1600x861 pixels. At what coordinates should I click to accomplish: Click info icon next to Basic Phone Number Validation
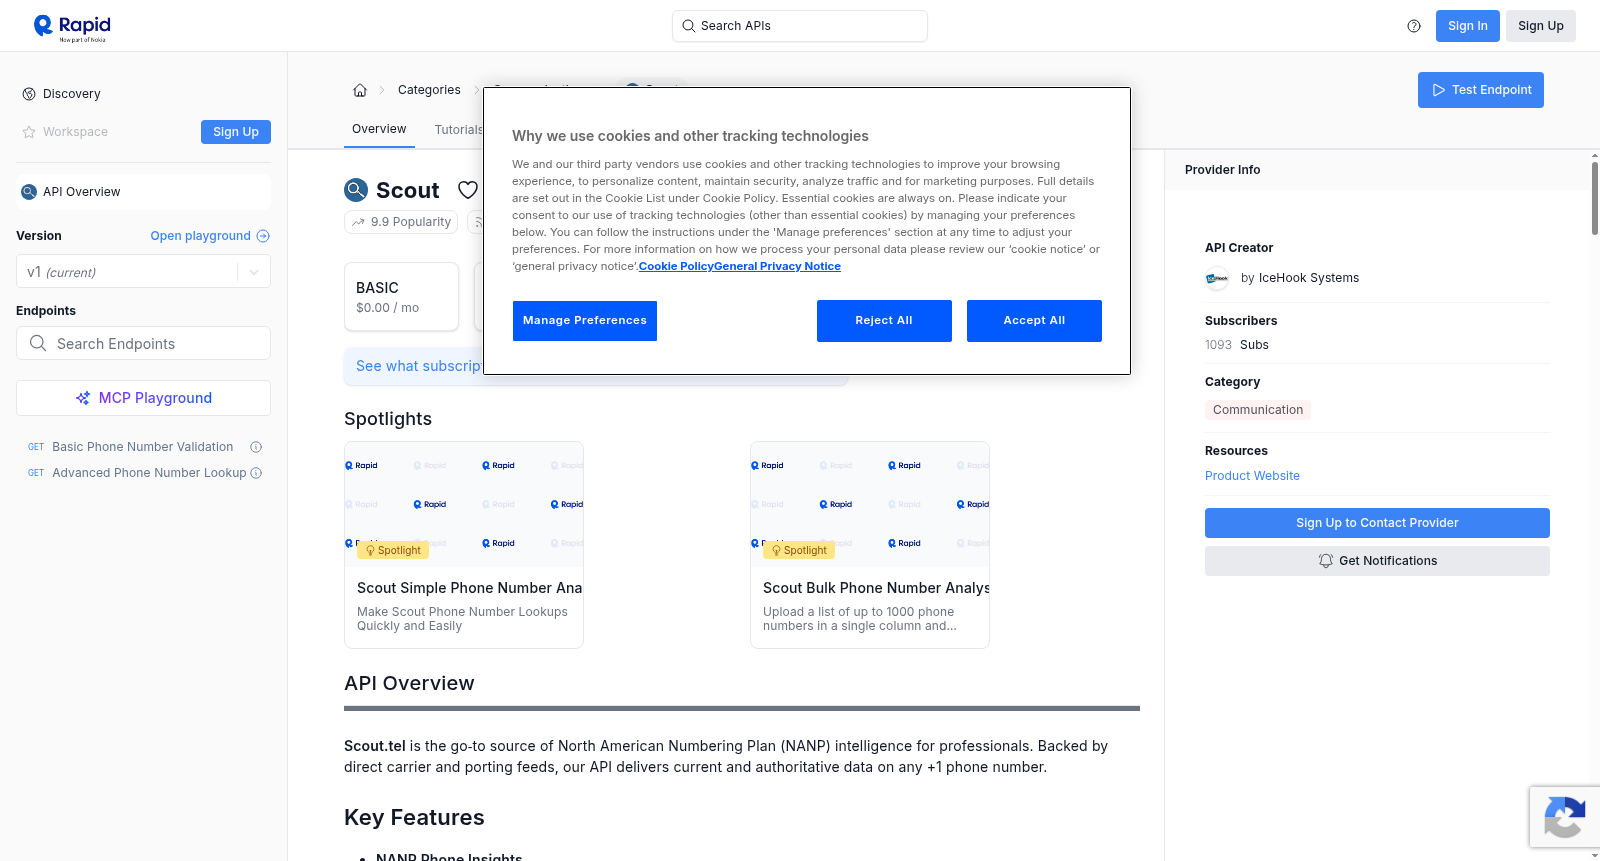click(x=256, y=447)
